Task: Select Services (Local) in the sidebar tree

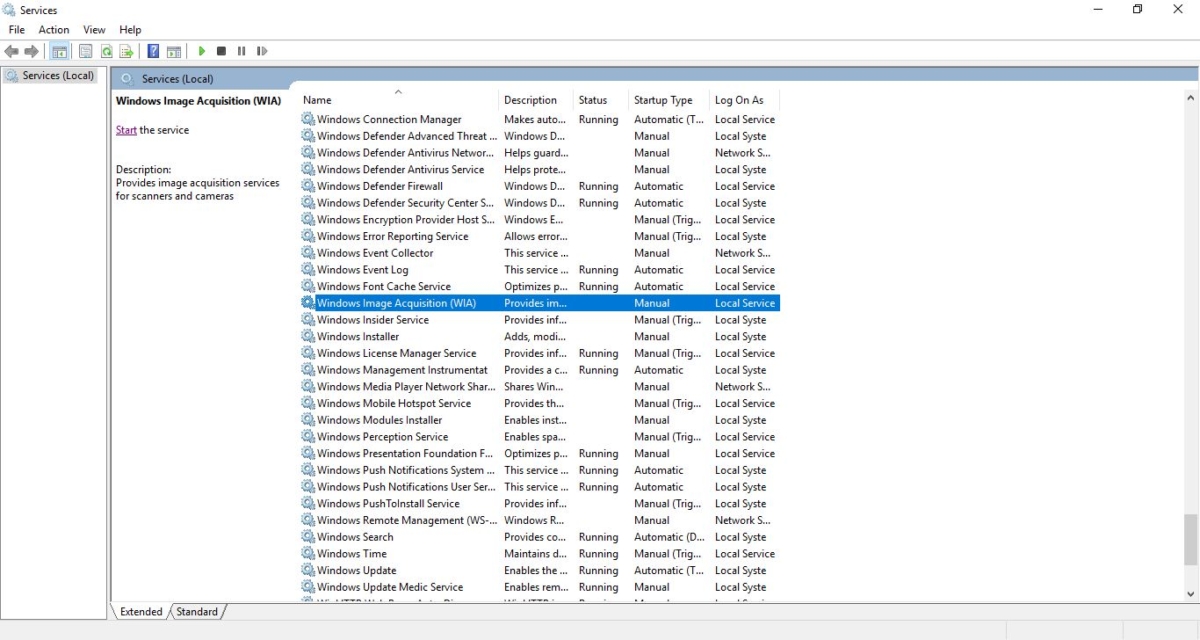Action: [51, 74]
